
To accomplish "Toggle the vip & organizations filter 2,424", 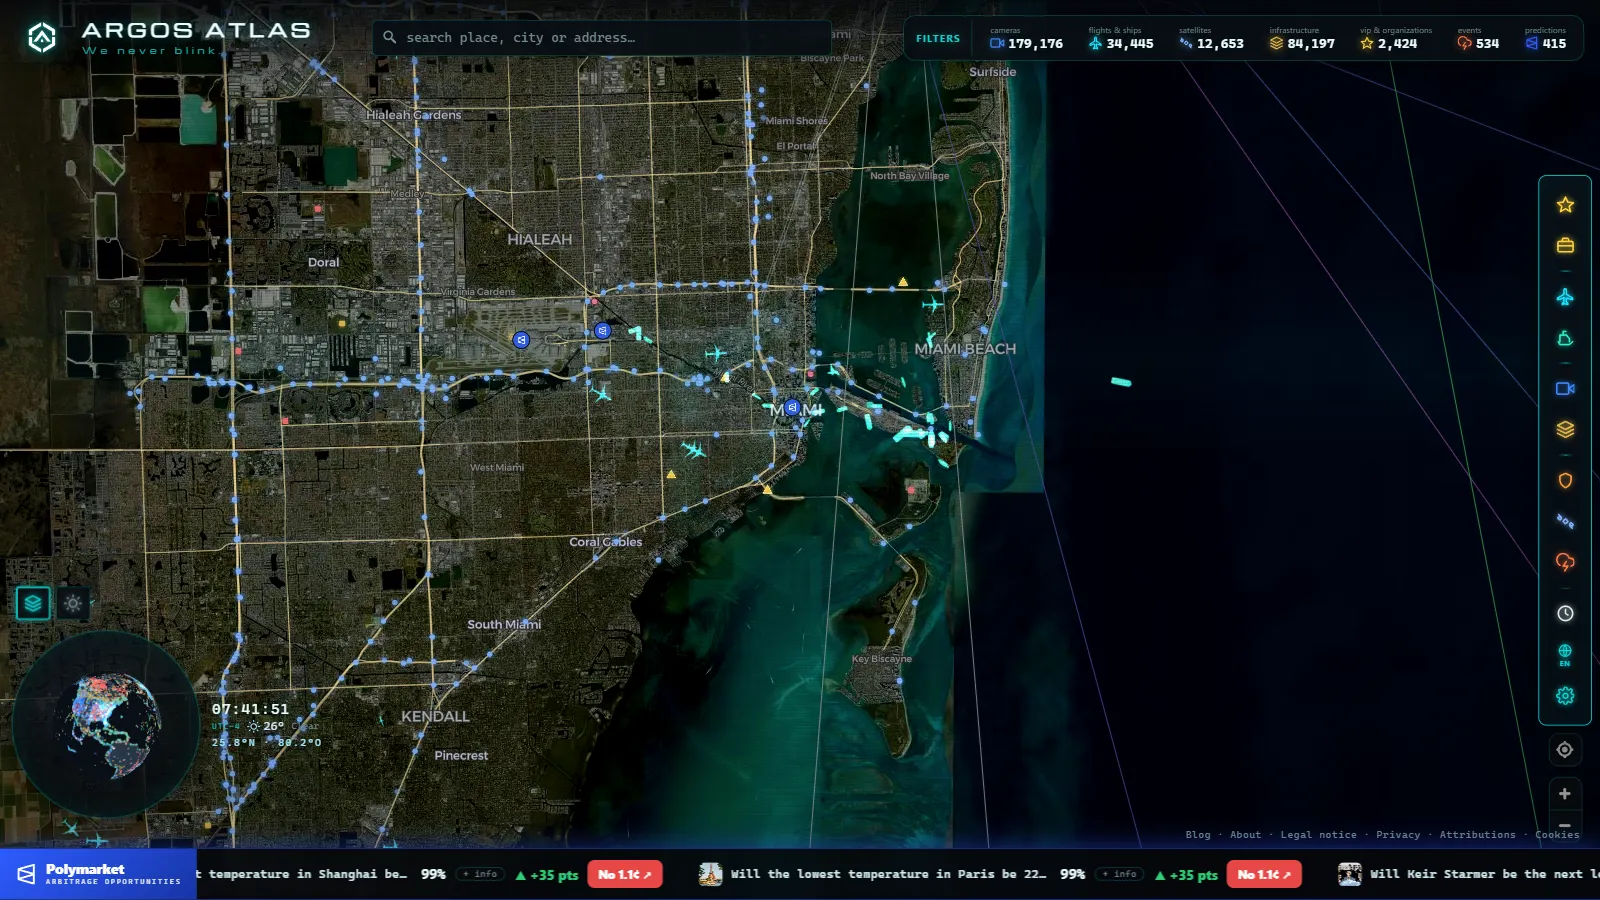I will 1395,39.
